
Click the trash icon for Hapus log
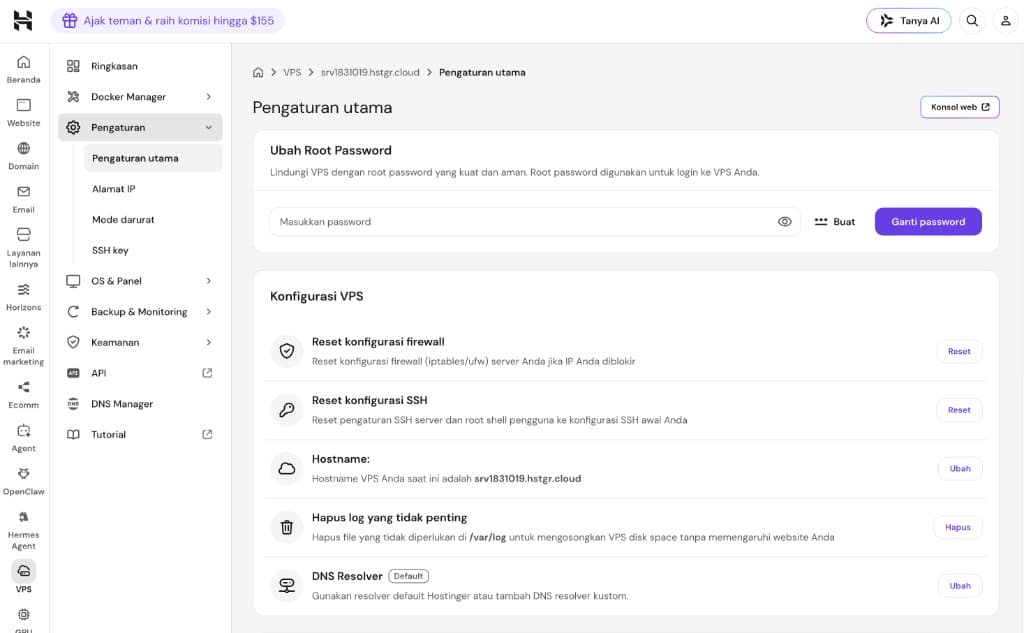pyautogui.click(x=287, y=527)
